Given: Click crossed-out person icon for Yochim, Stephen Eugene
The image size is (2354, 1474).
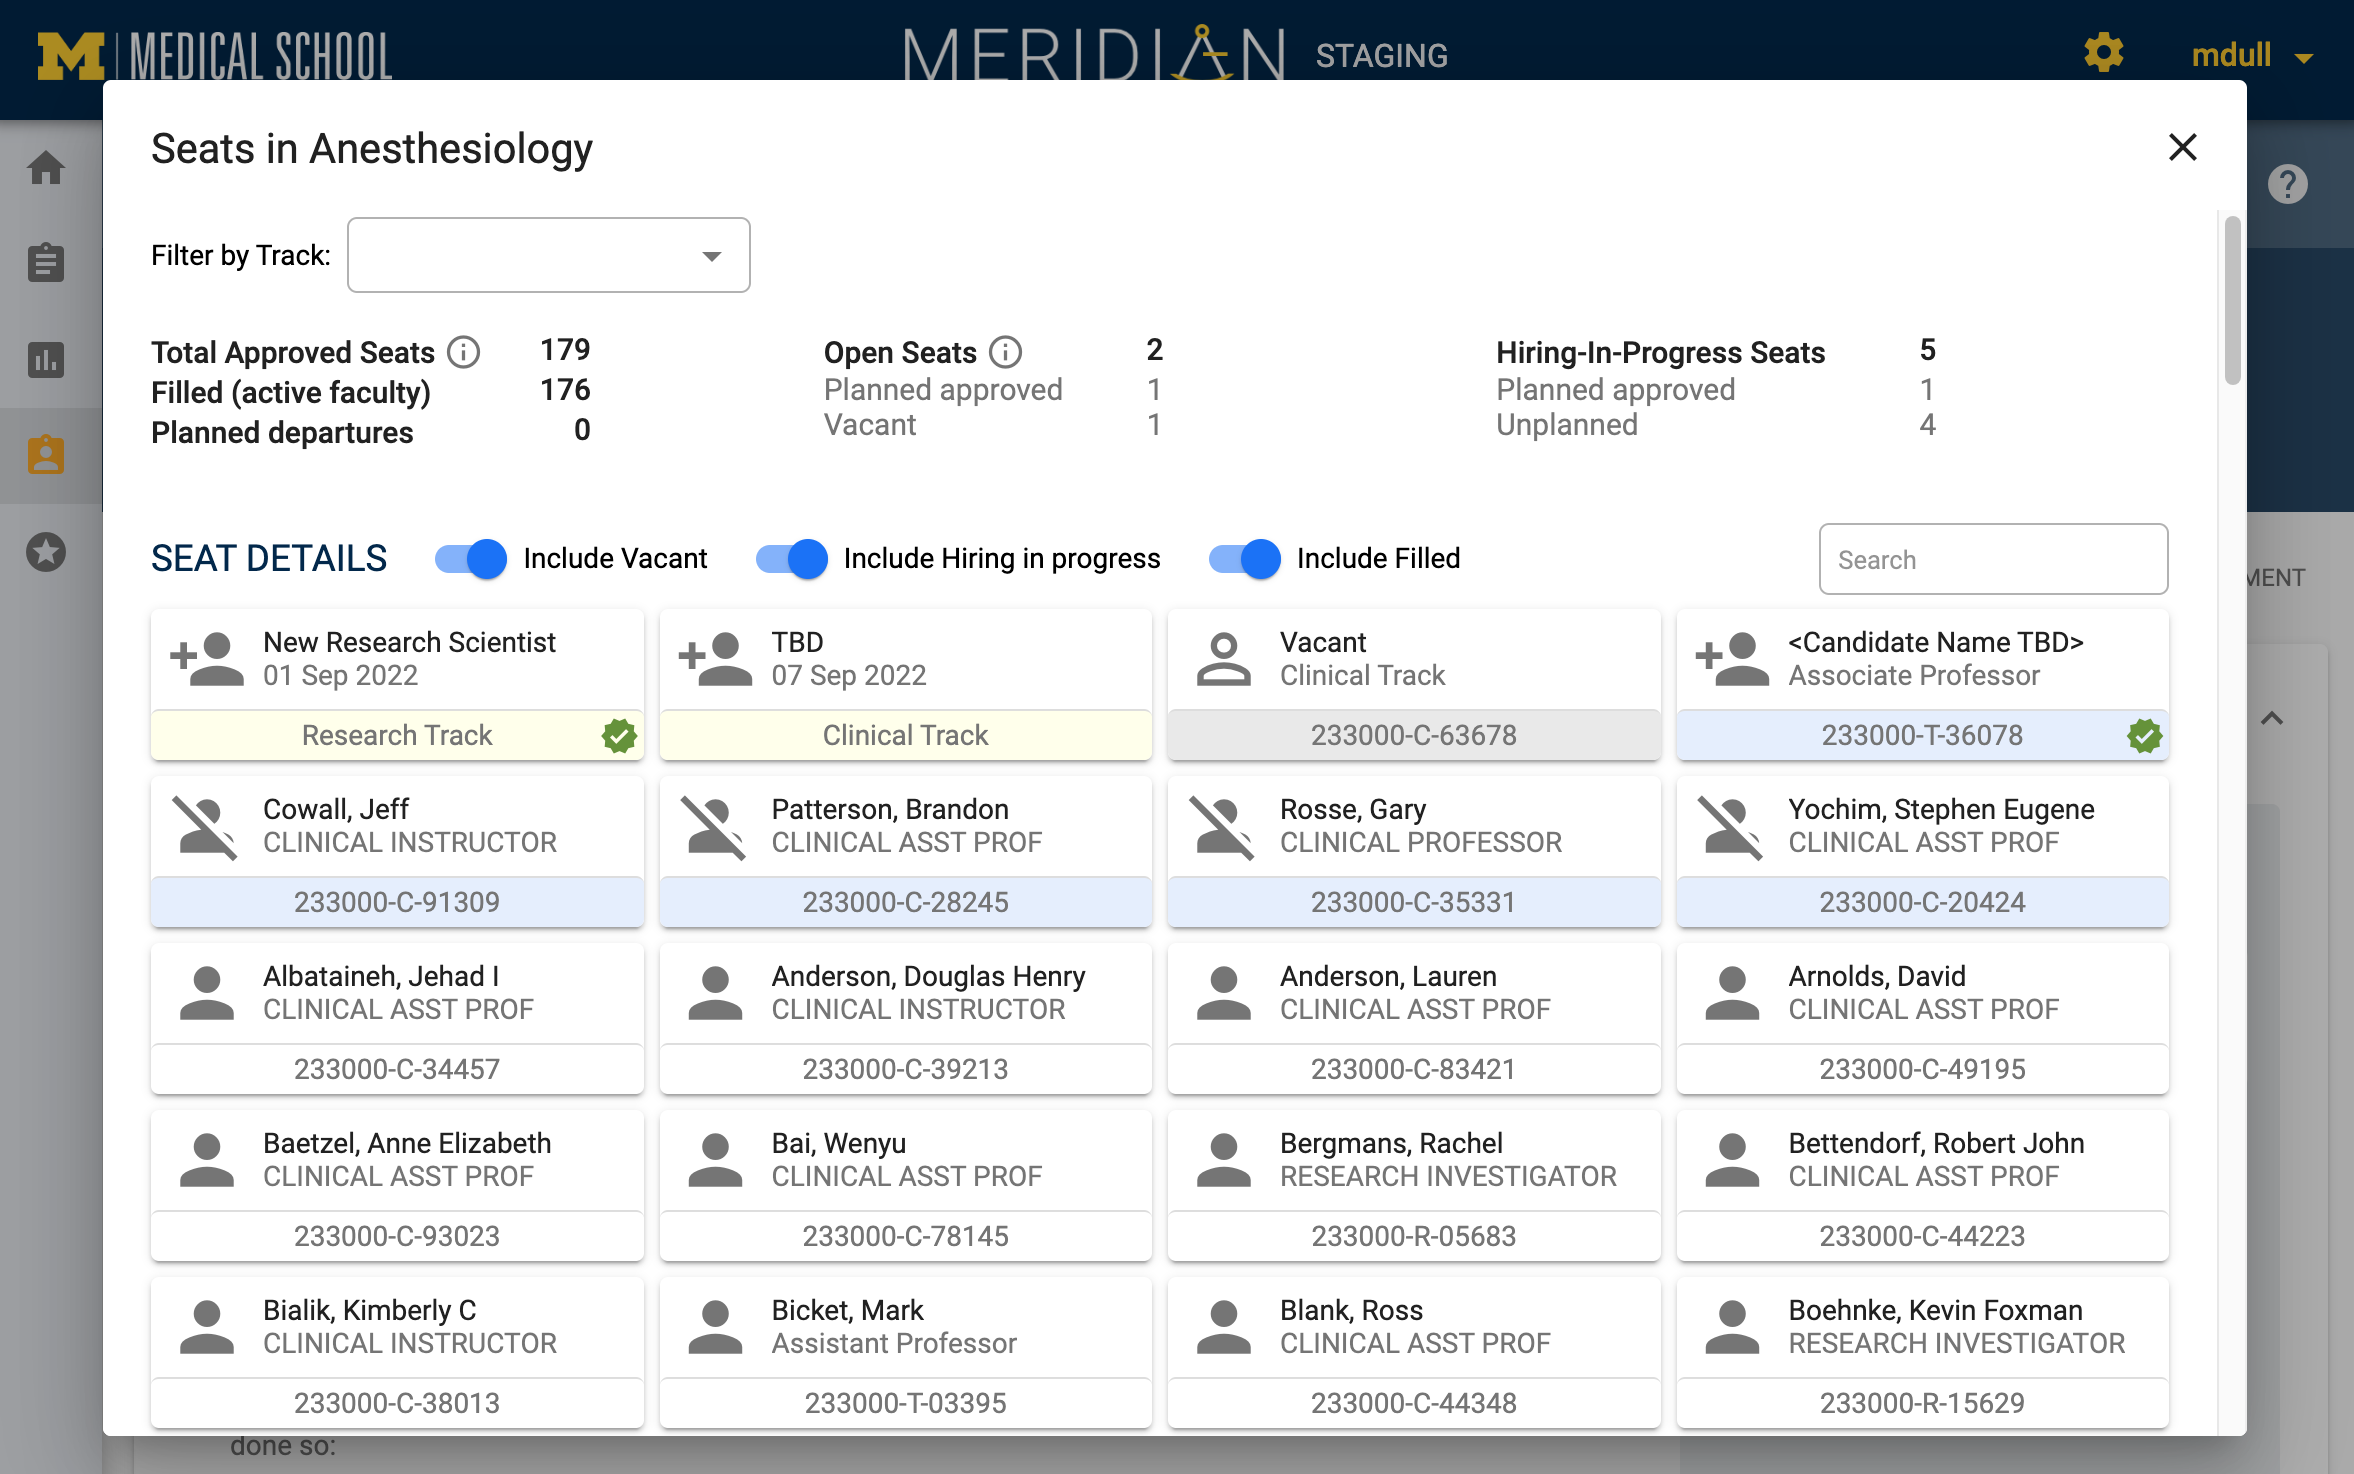Looking at the screenshot, I should coord(1731,828).
